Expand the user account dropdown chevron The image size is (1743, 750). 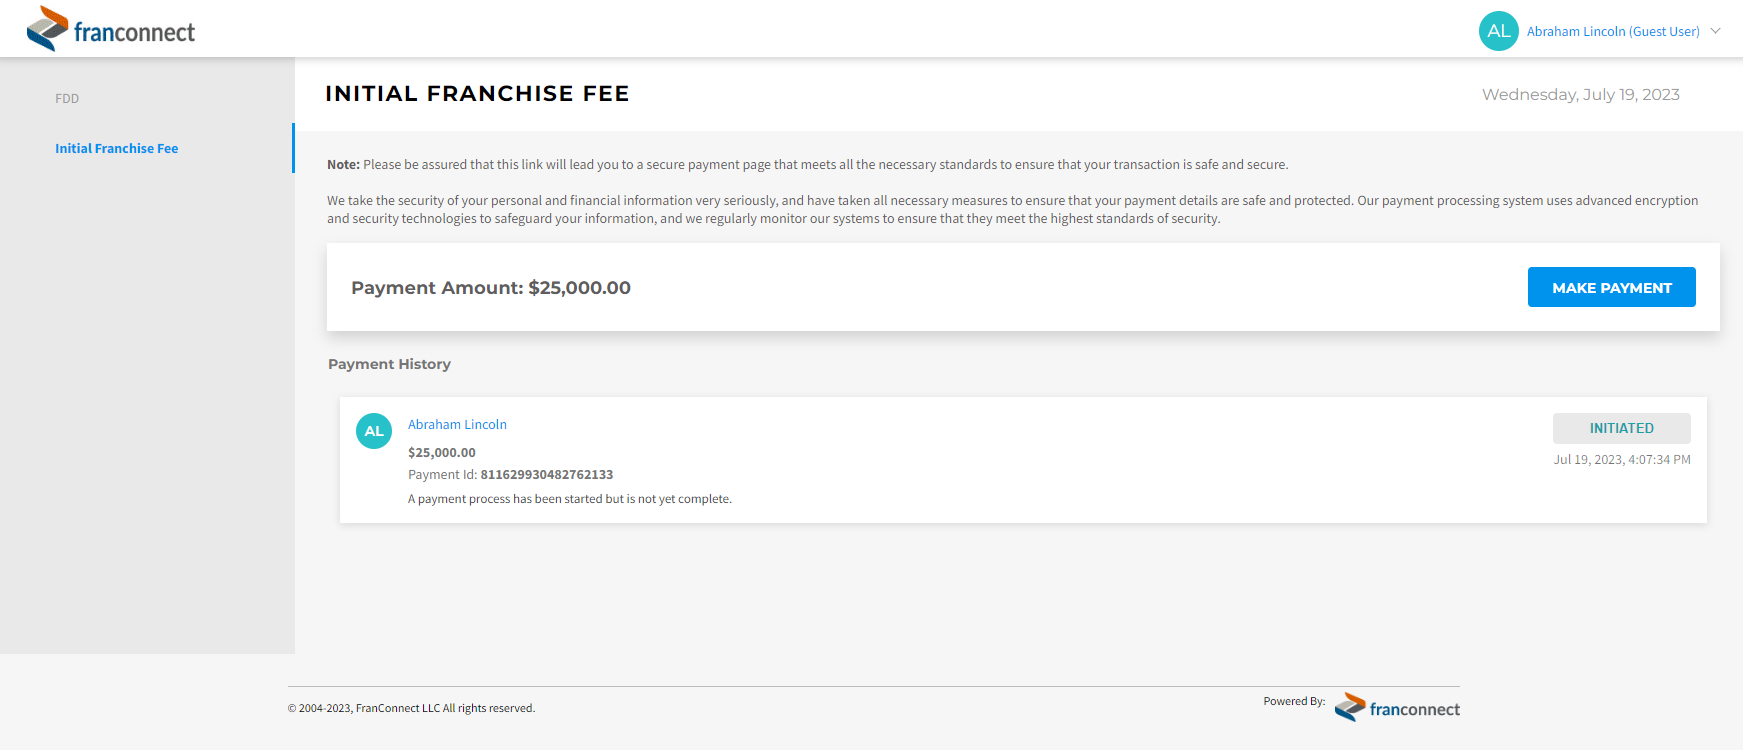(1715, 31)
